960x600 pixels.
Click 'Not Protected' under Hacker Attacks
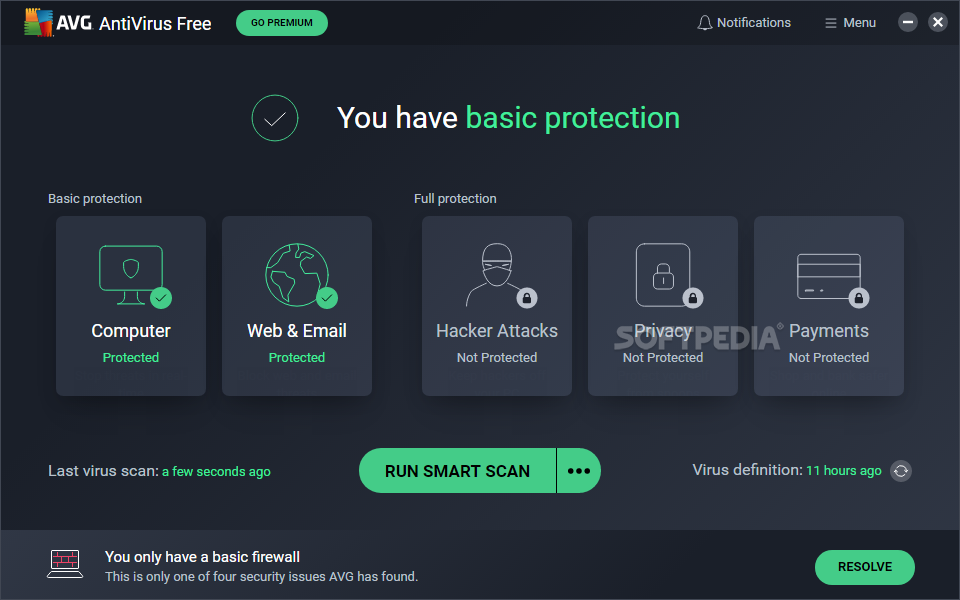497,358
